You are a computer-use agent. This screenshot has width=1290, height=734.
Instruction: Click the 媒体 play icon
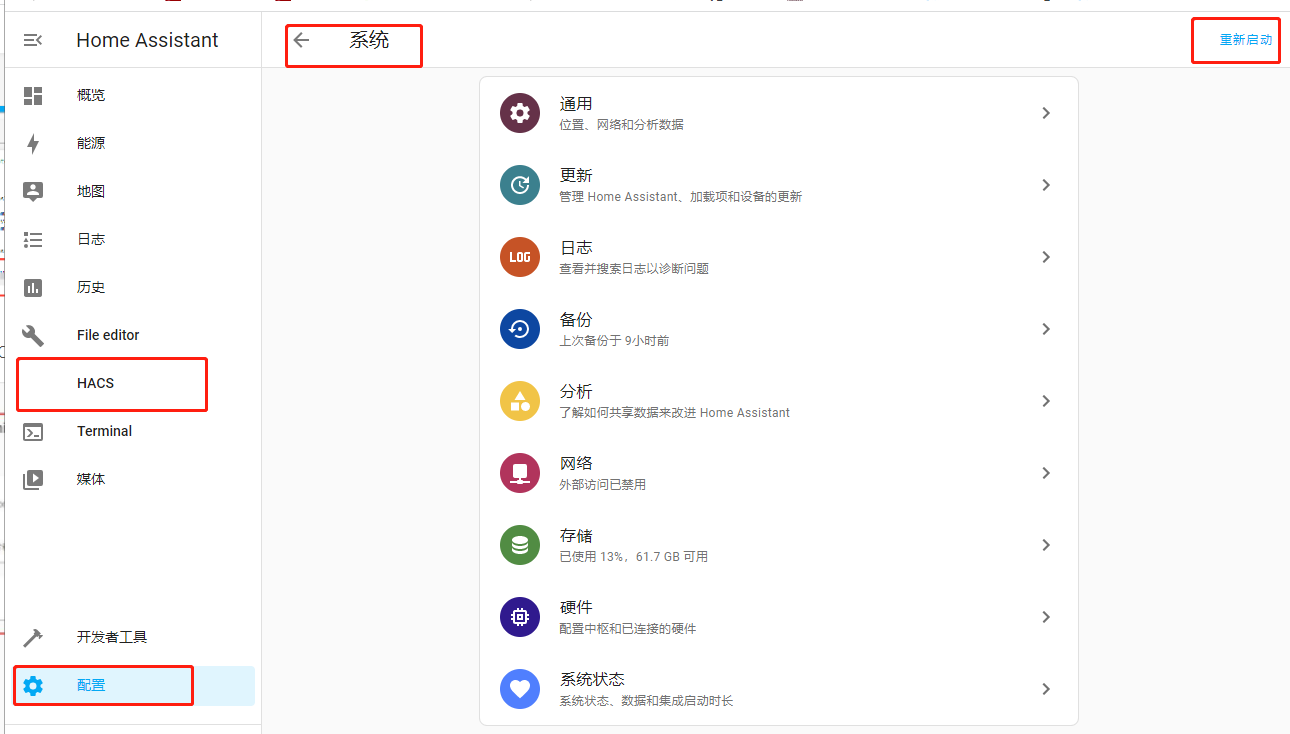click(x=33, y=479)
